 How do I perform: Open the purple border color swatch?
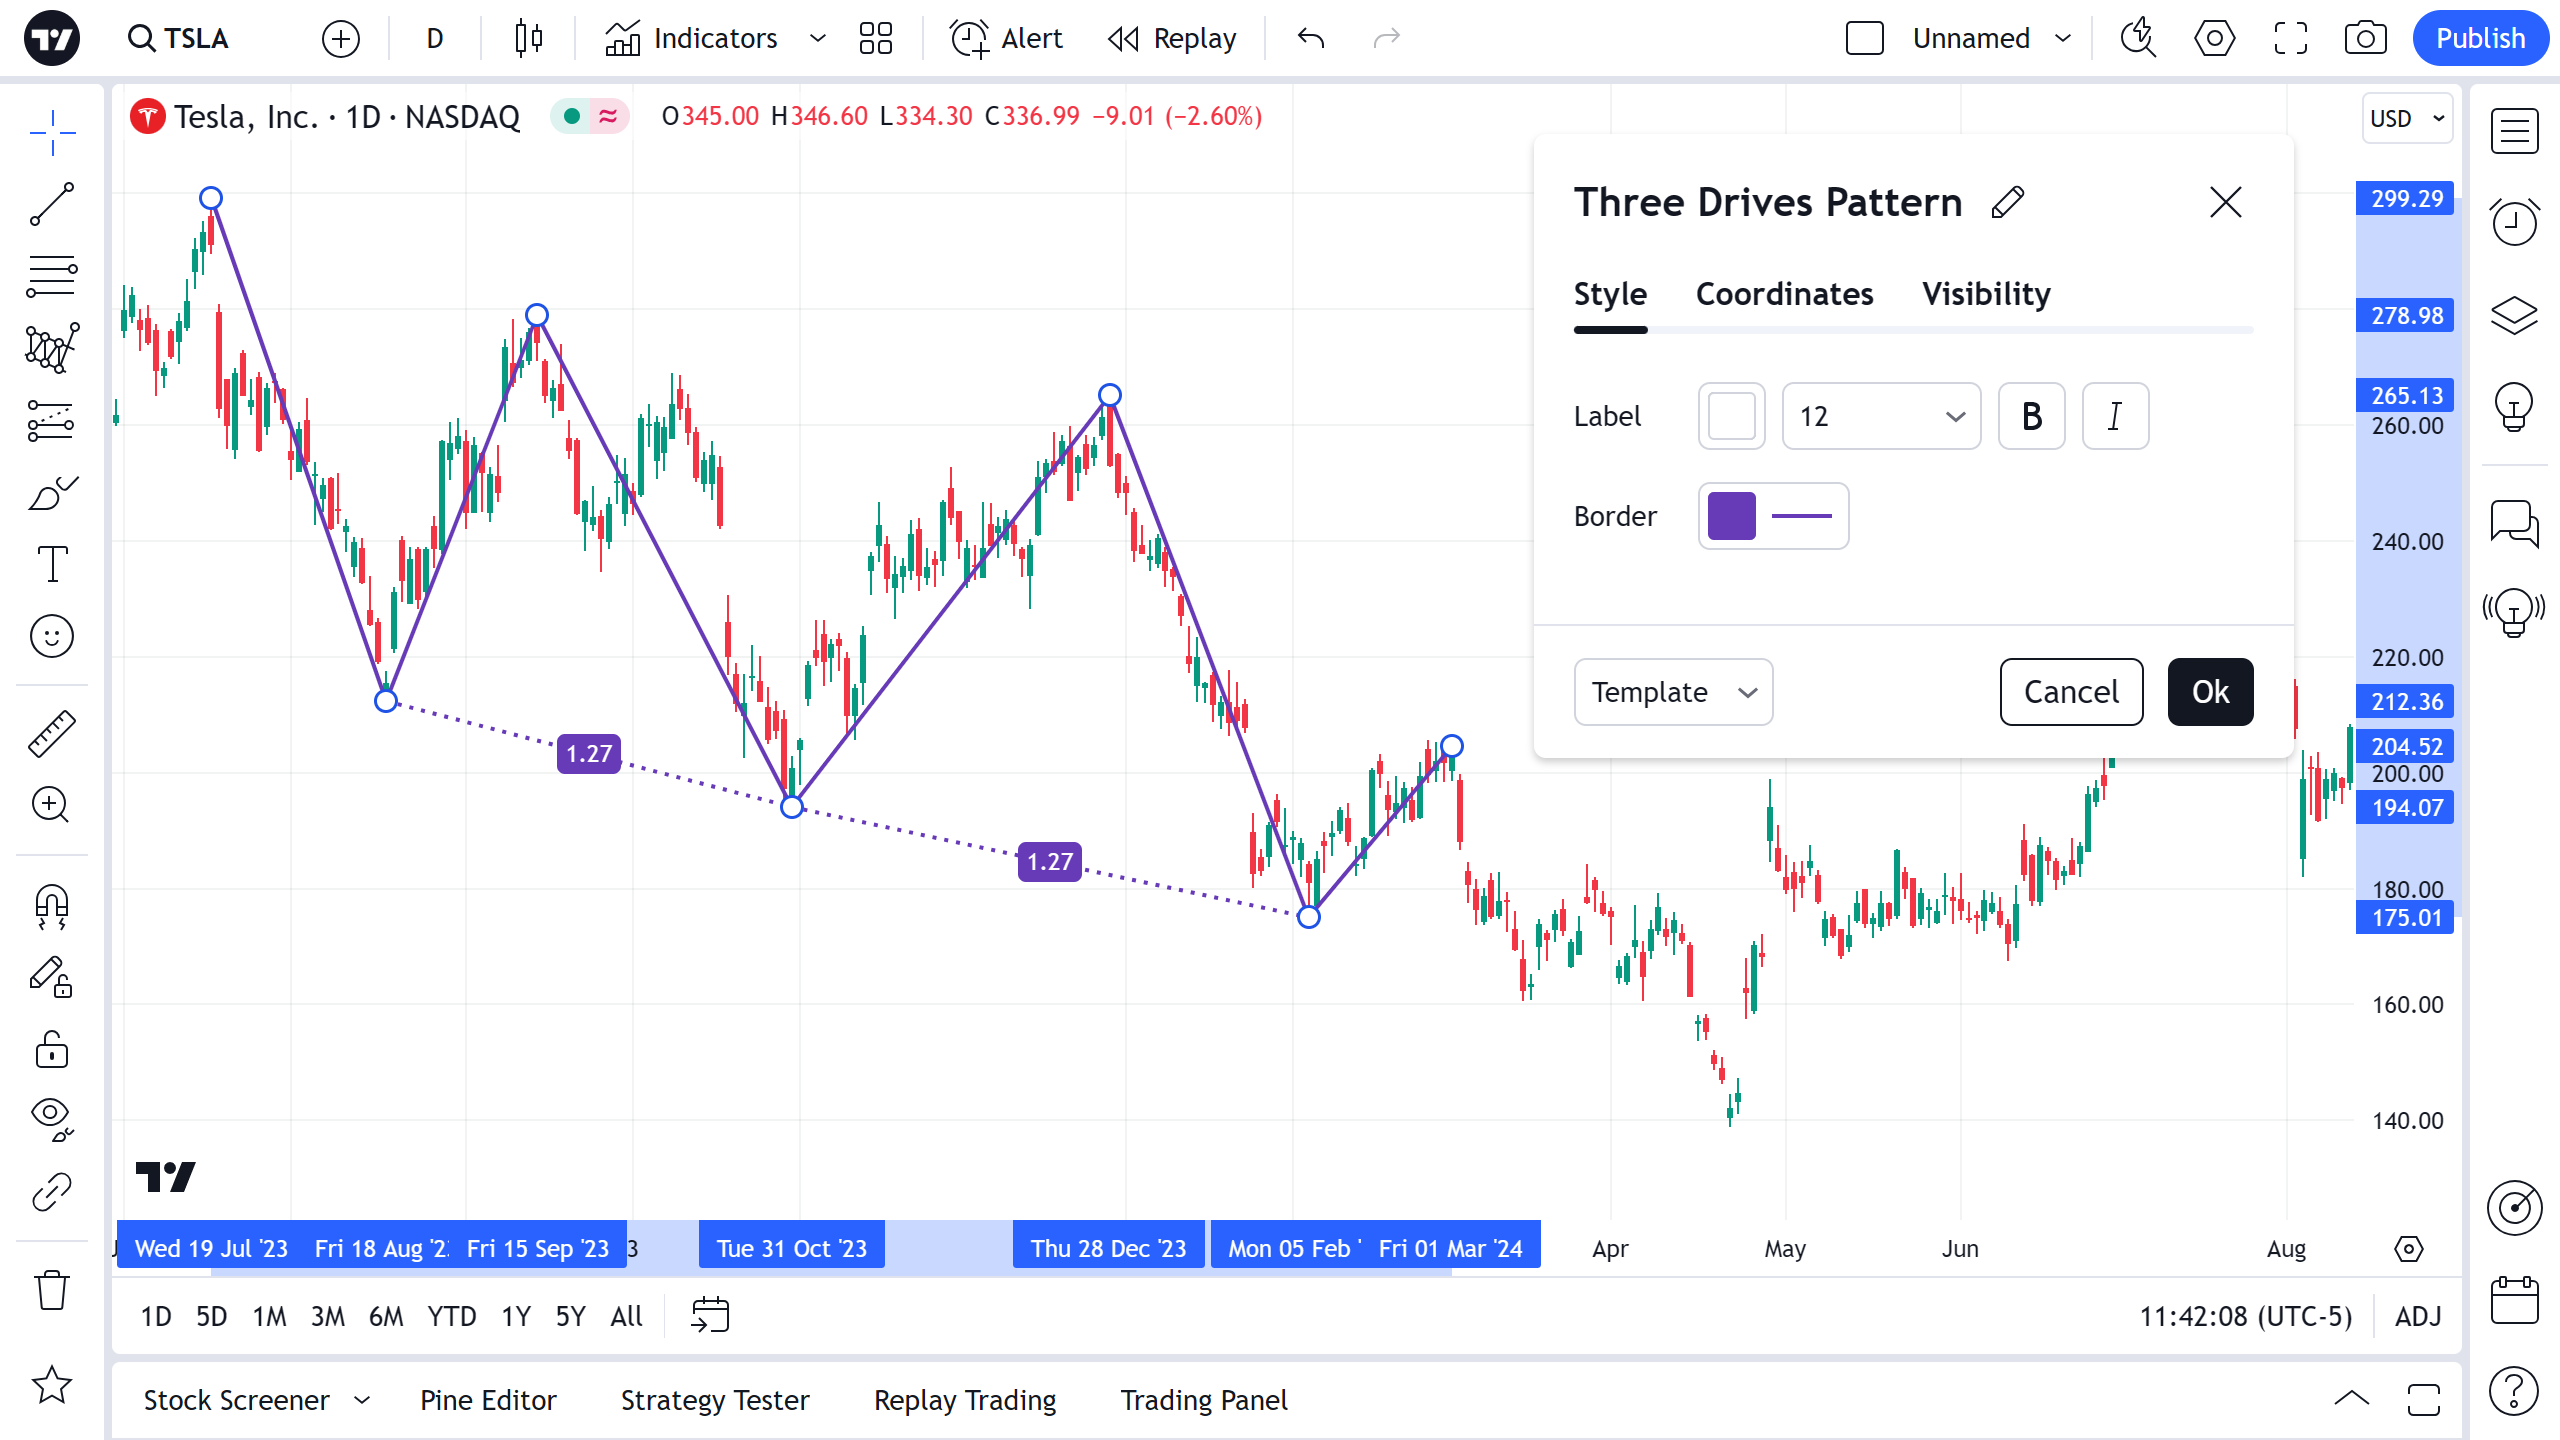coord(1732,516)
